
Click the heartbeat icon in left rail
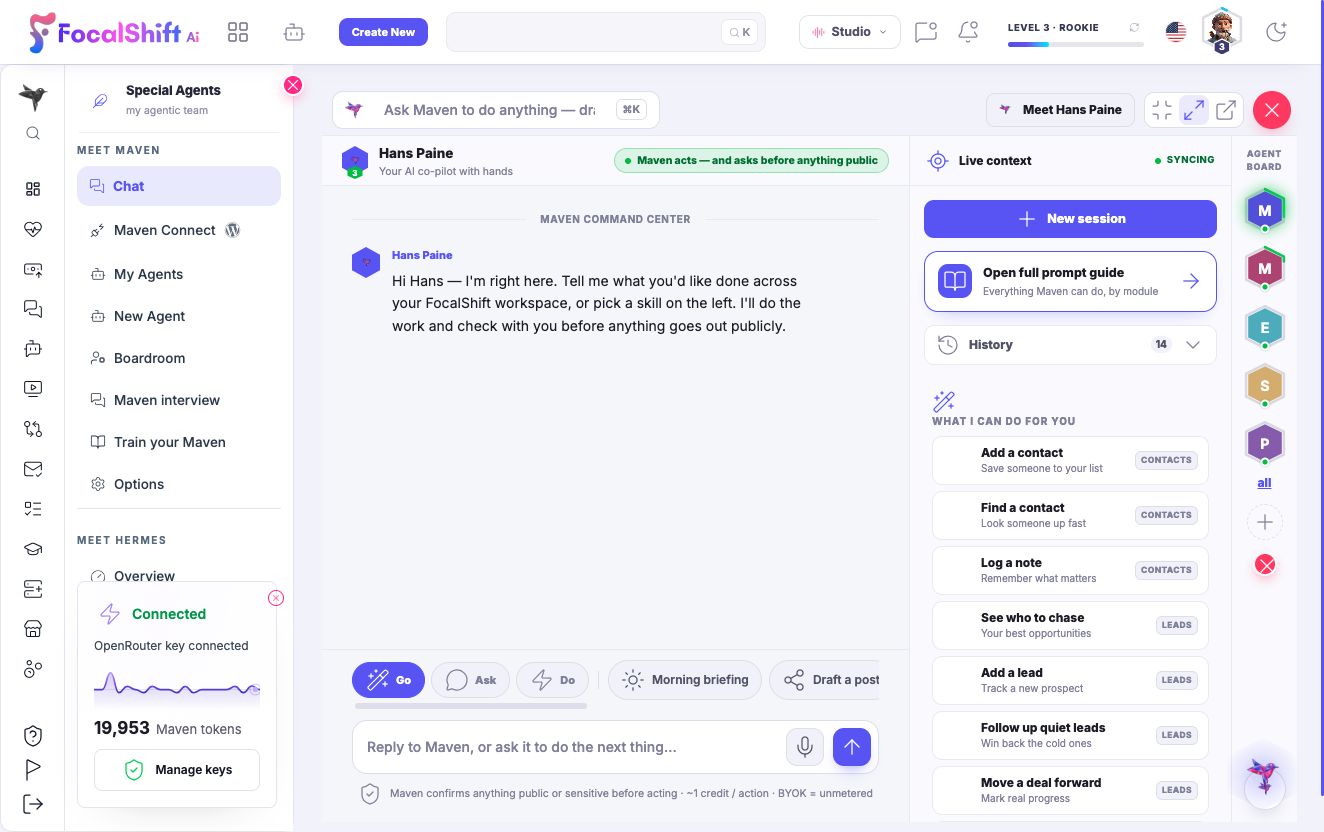pyautogui.click(x=33, y=229)
